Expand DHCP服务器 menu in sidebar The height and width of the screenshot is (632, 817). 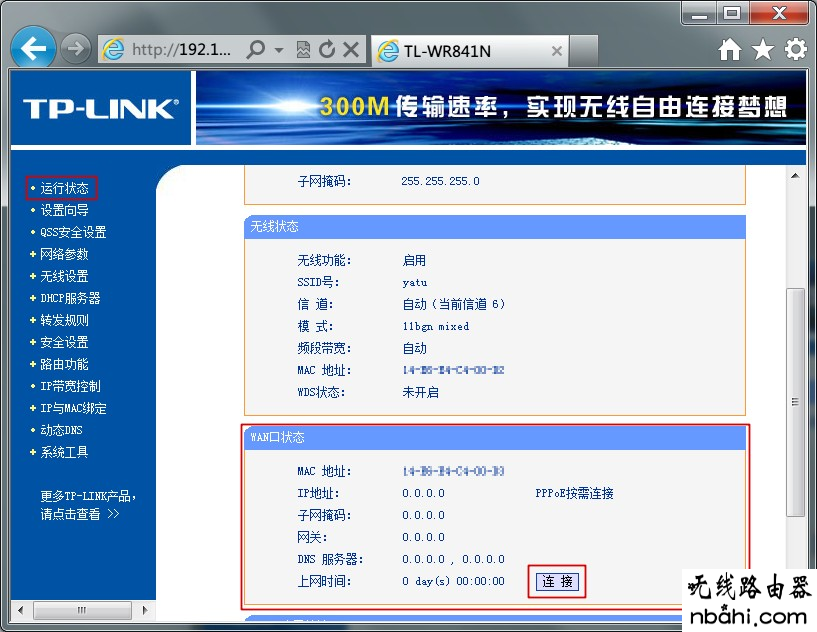[x=70, y=298]
